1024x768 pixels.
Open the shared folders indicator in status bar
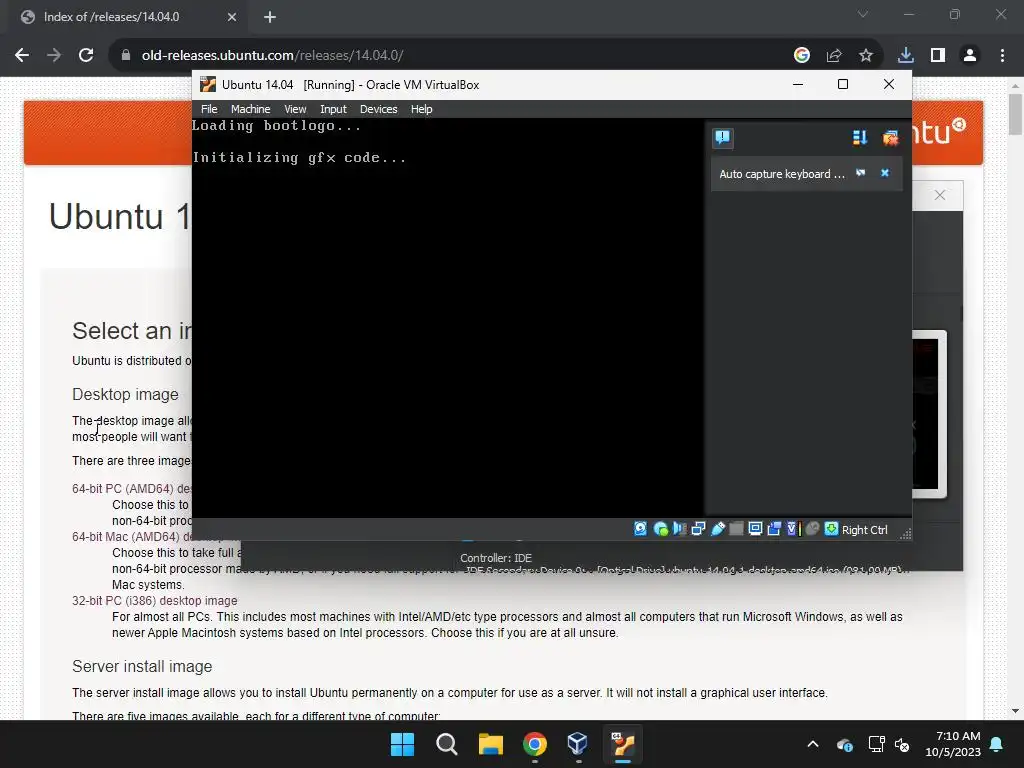pyautogui.click(x=736, y=529)
